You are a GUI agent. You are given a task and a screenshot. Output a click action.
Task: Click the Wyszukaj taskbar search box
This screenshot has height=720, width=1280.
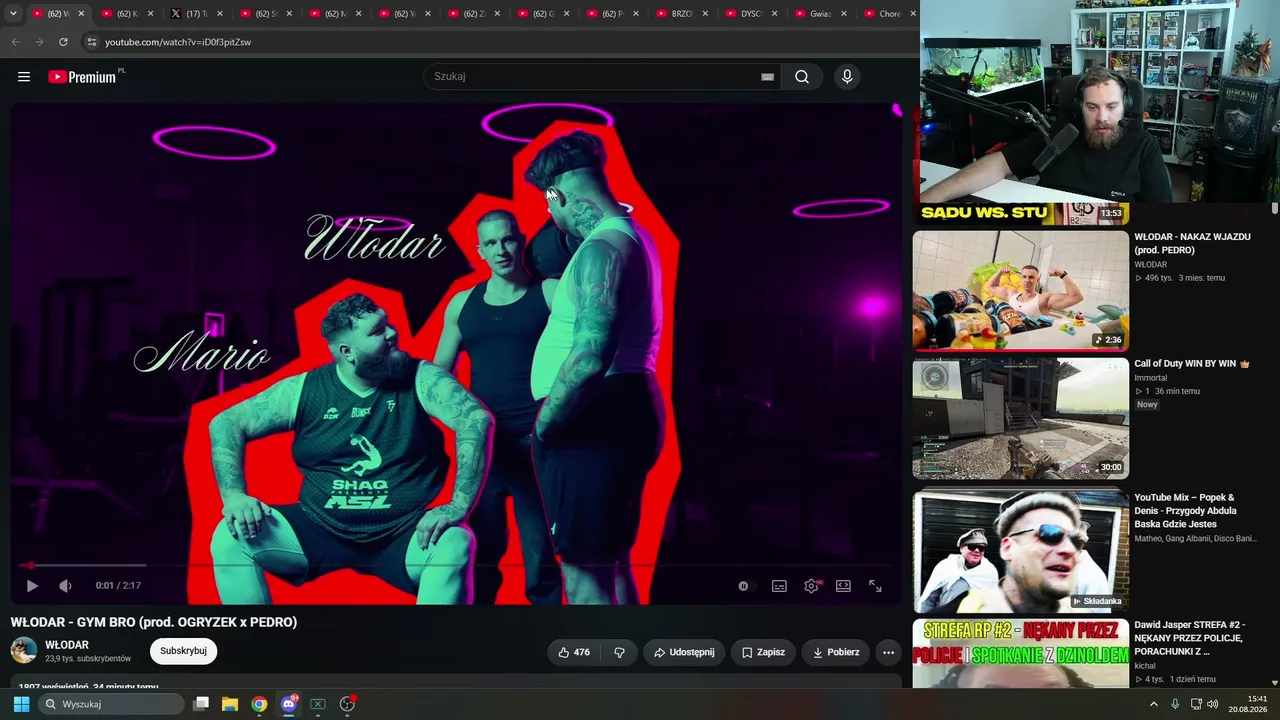[112, 704]
